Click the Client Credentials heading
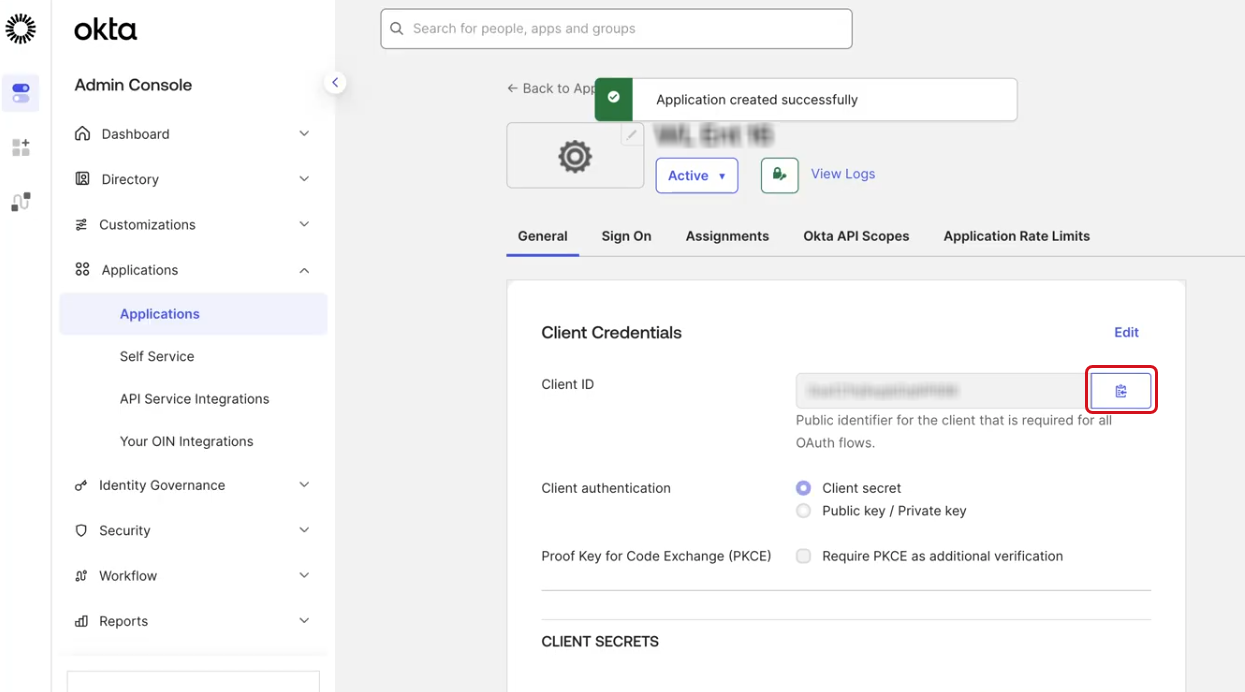 (611, 333)
